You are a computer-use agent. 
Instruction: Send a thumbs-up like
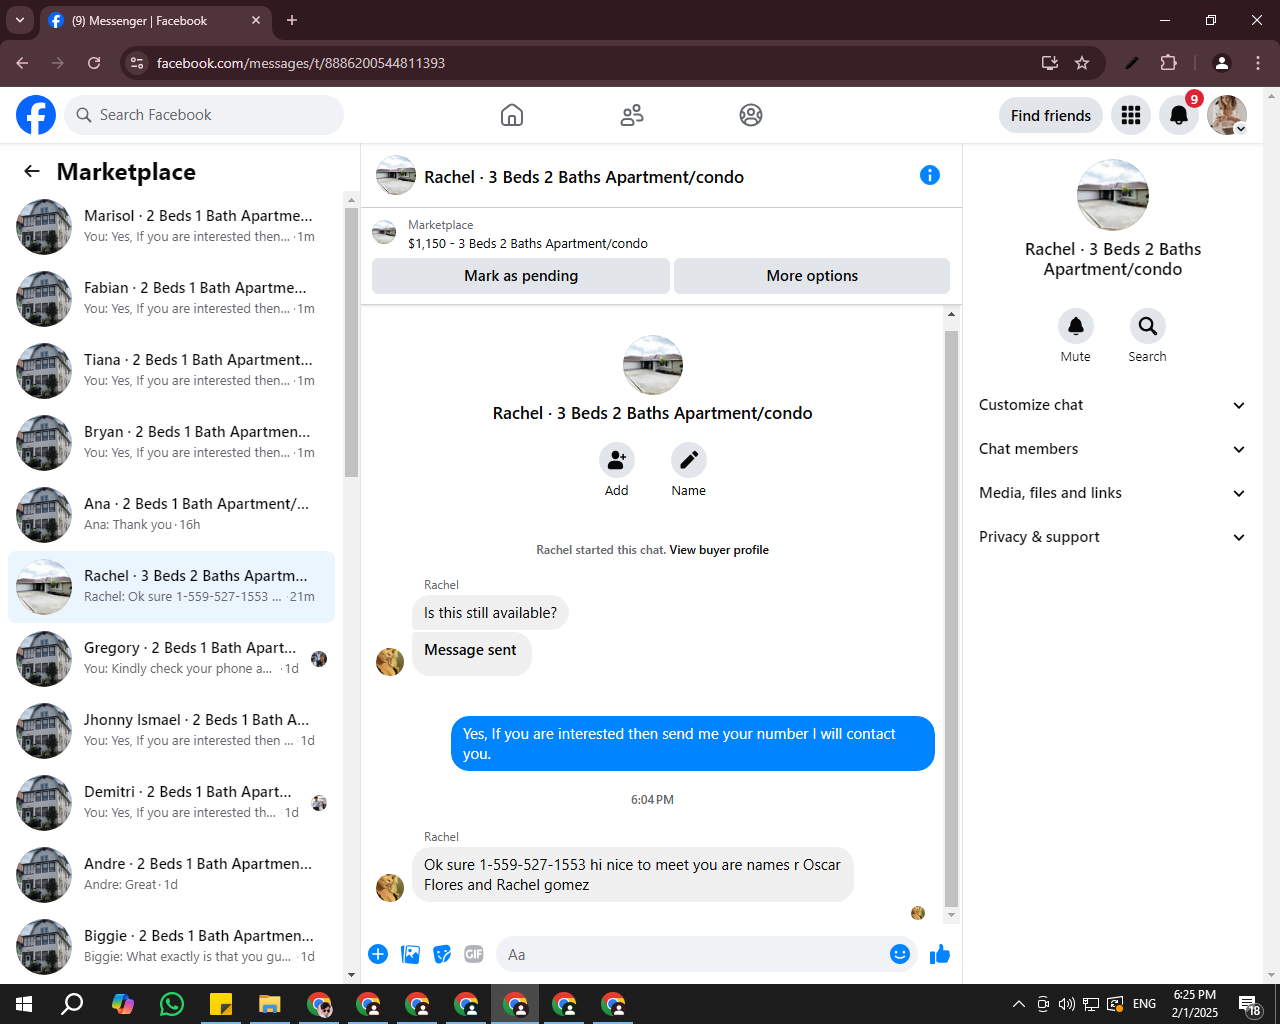point(940,954)
